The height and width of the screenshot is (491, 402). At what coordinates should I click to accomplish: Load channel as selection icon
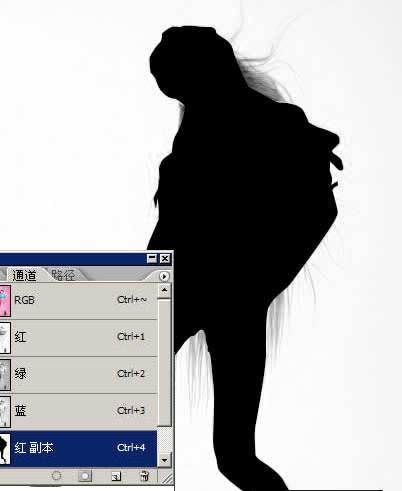point(57,476)
